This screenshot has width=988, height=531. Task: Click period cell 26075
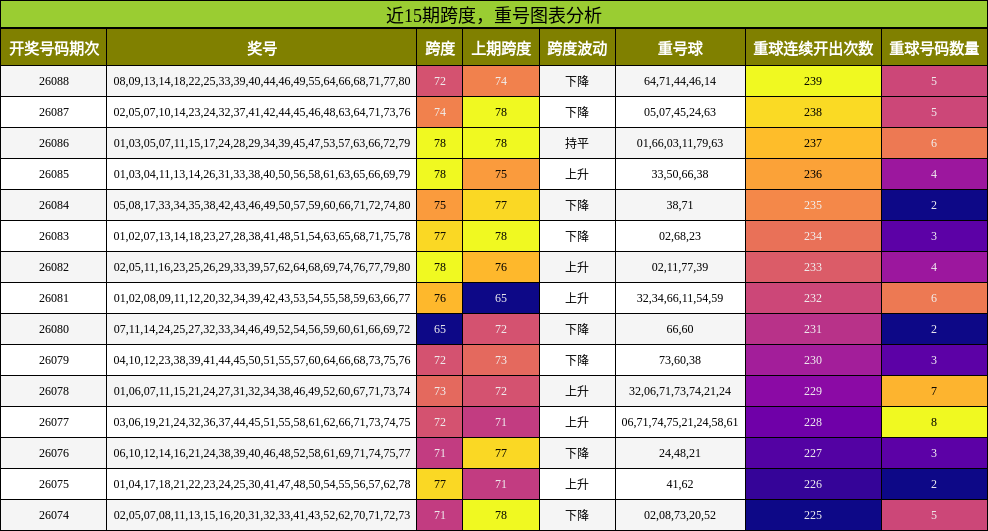tap(54, 484)
